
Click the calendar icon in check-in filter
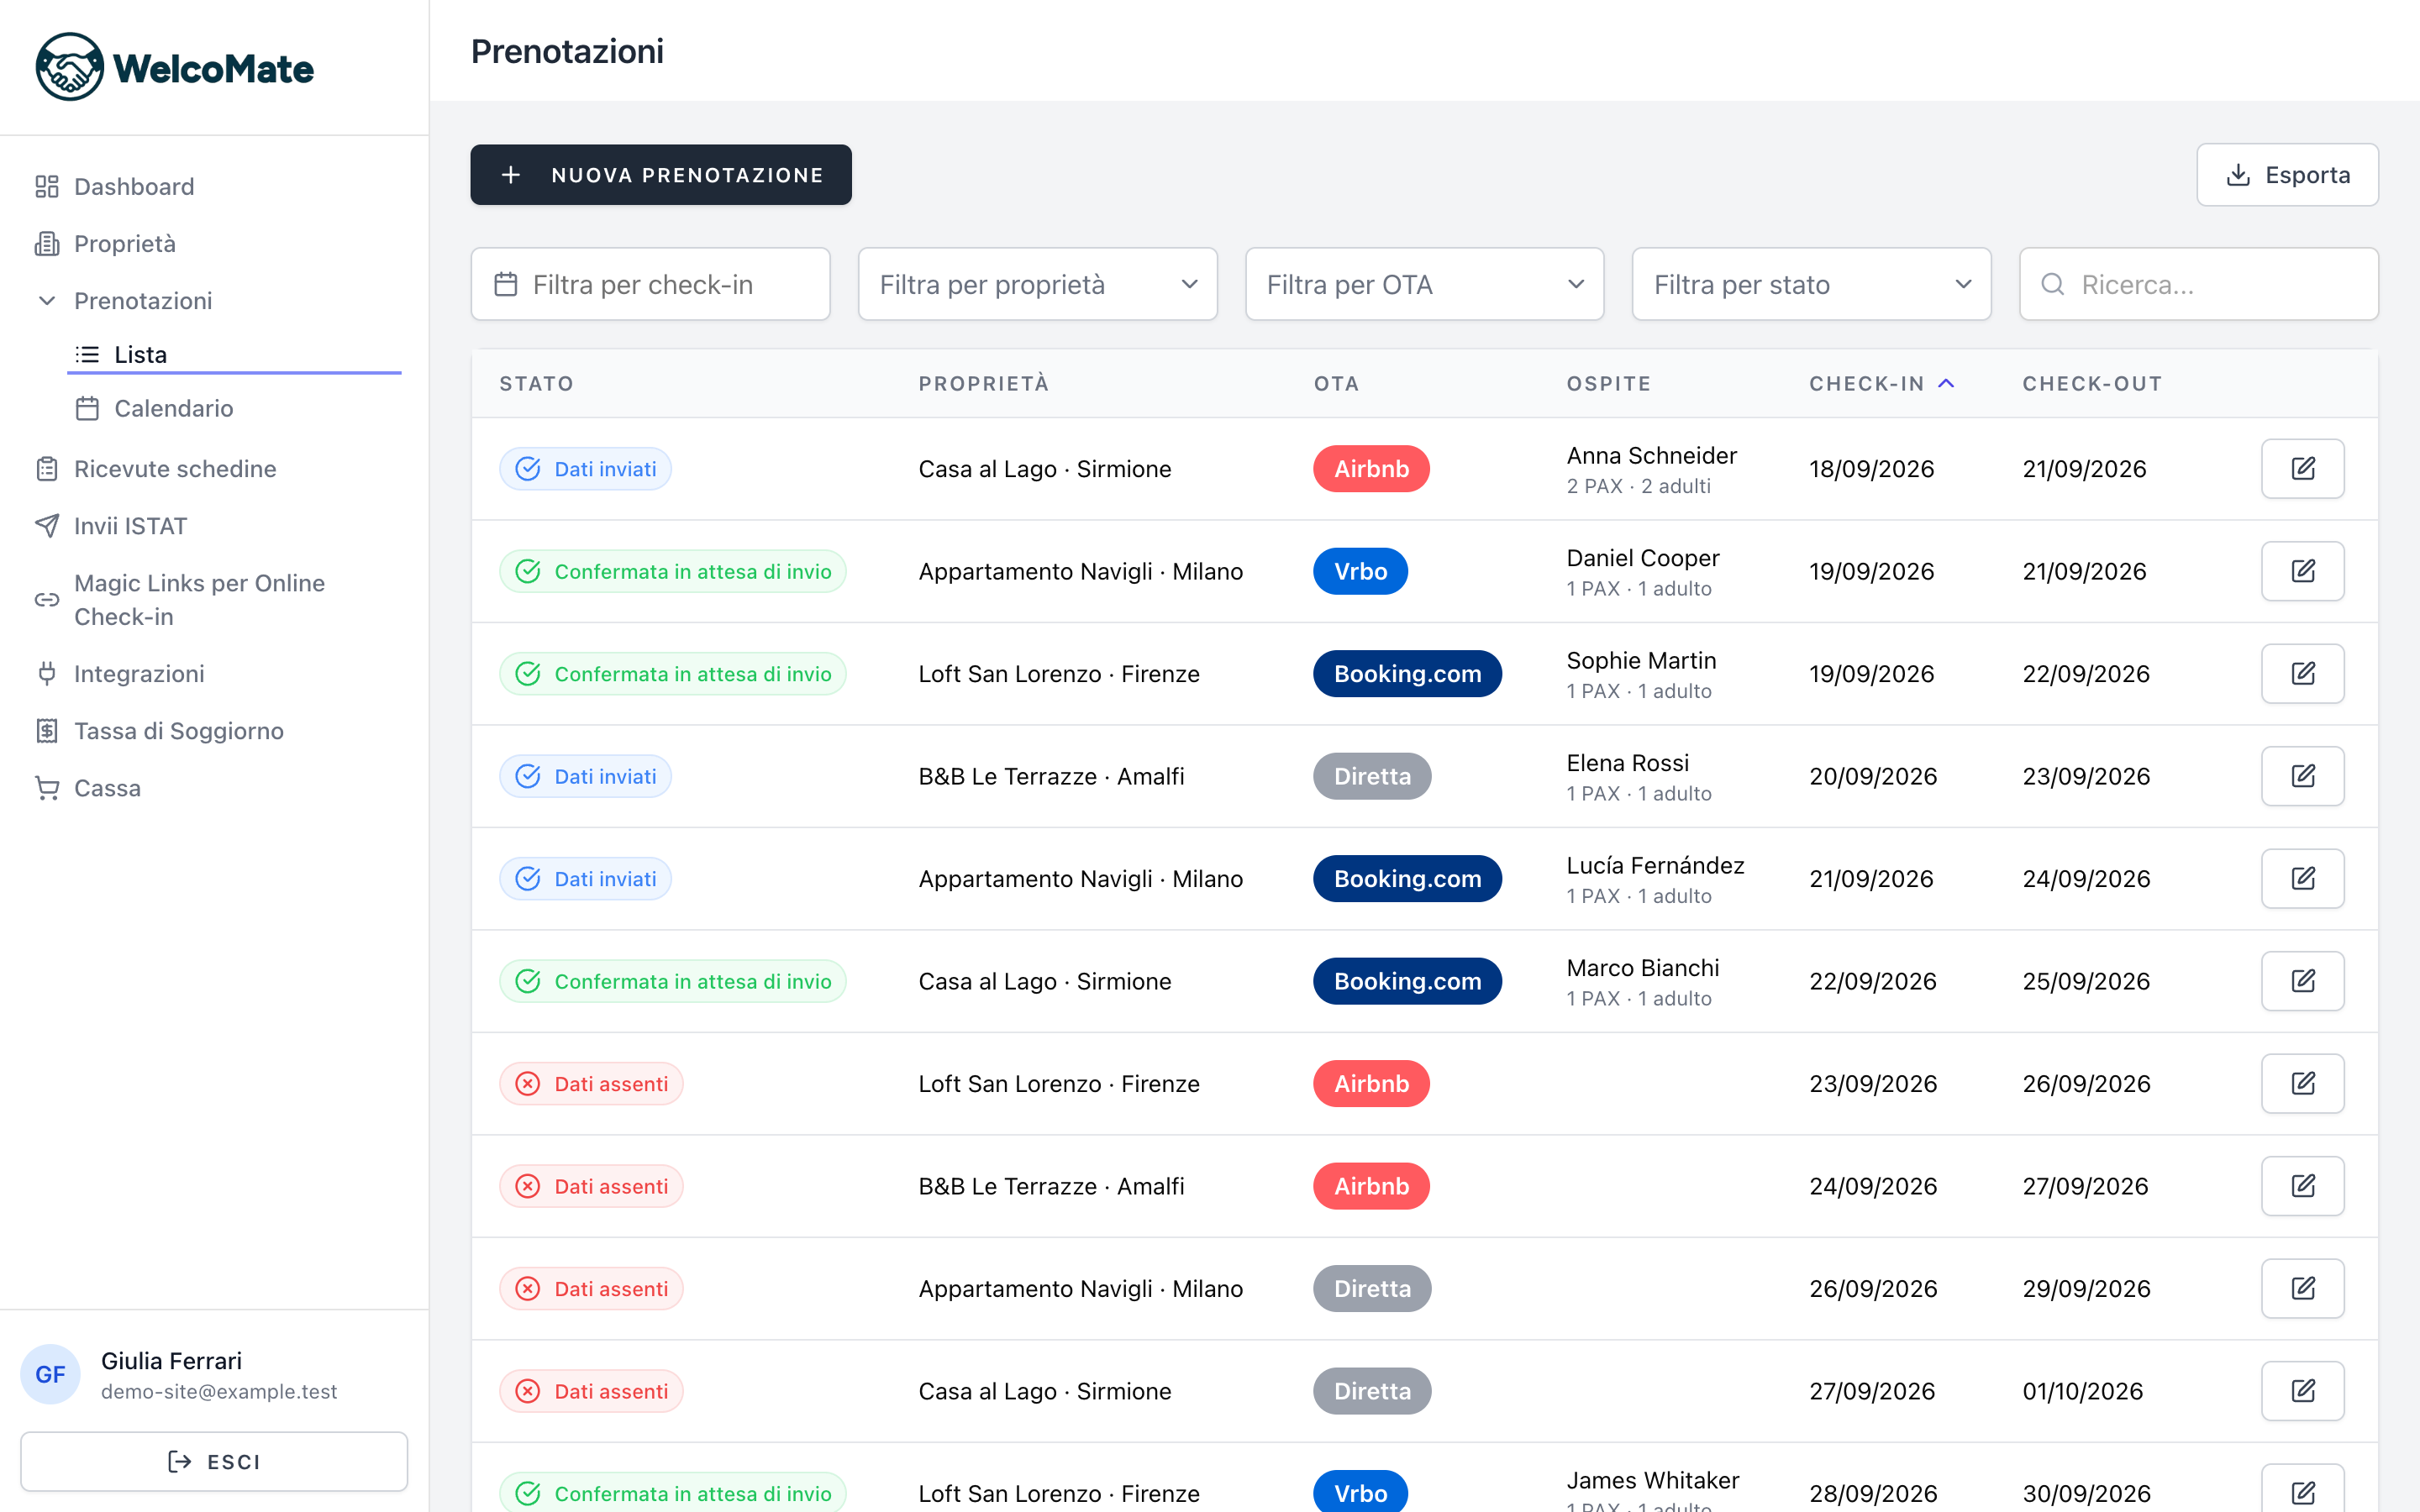coord(506,285)
